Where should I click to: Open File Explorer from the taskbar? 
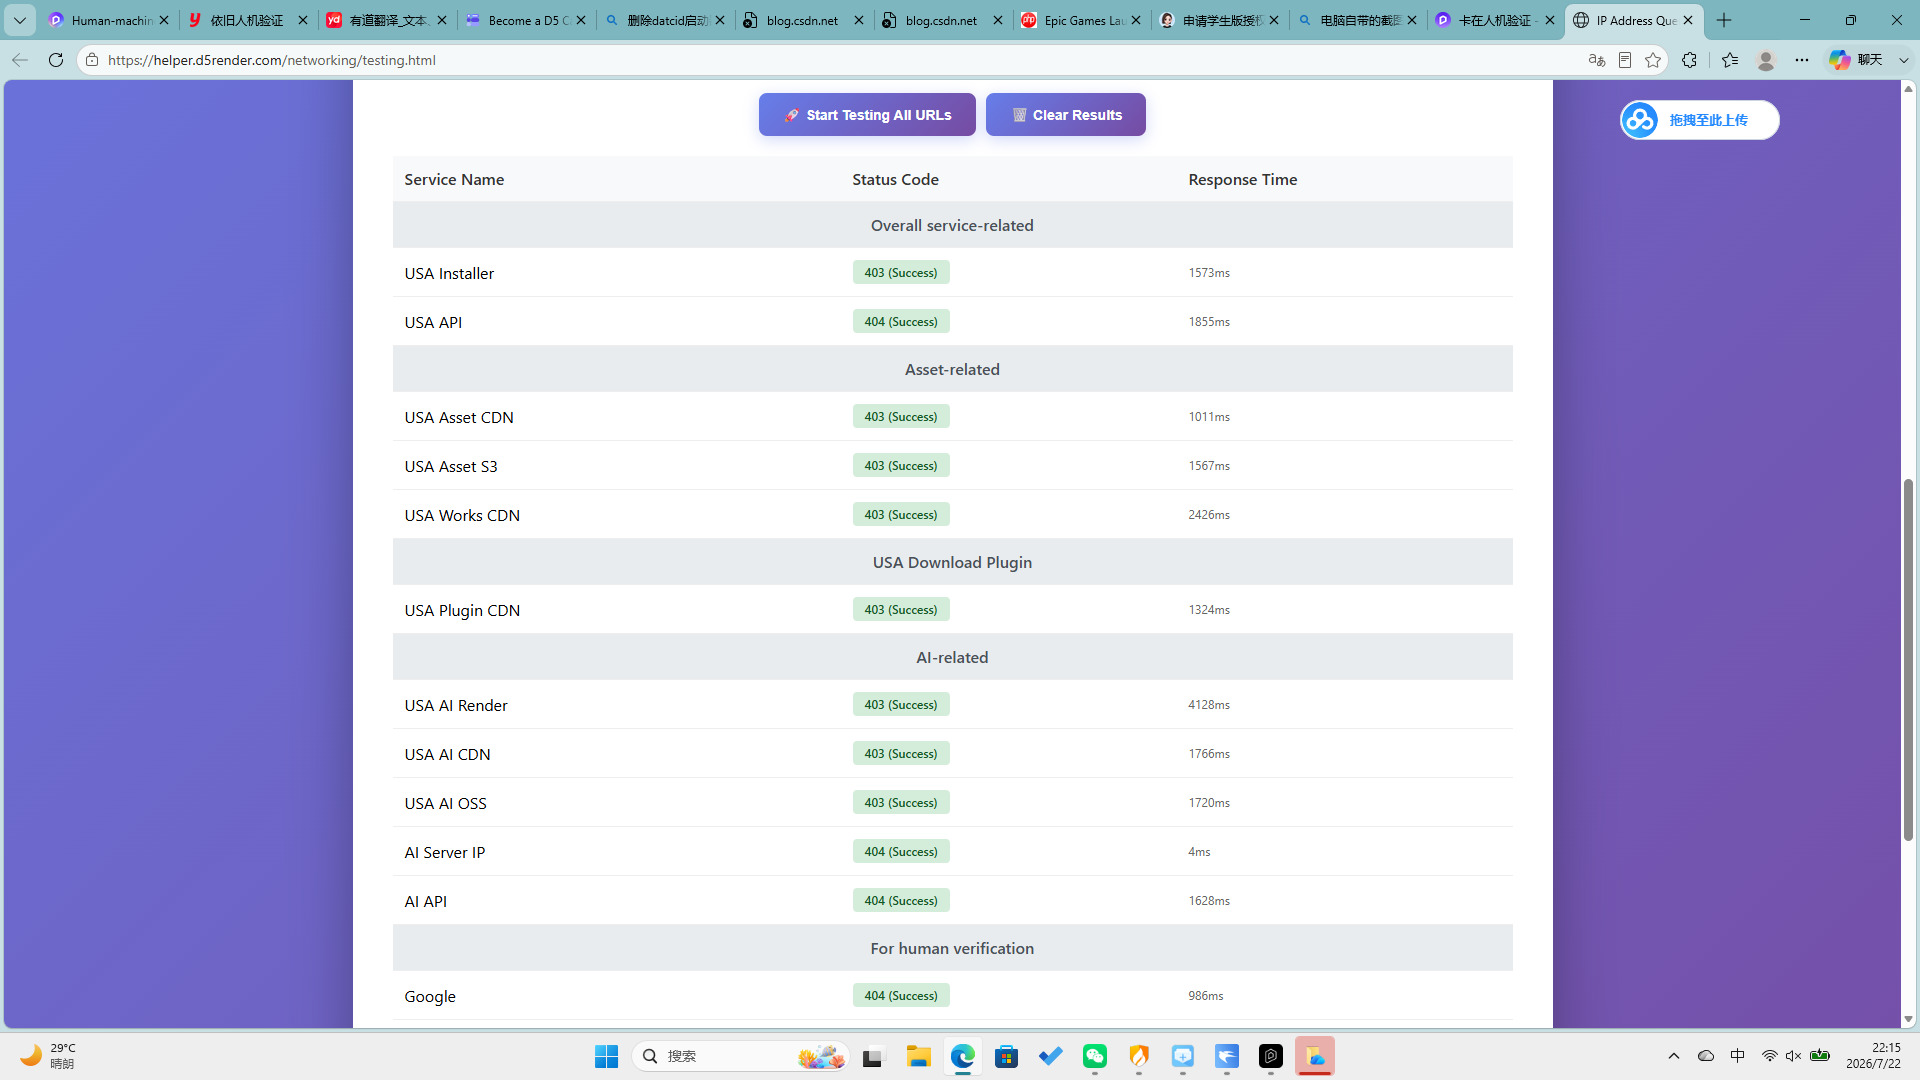click(x=918, y=1056)
